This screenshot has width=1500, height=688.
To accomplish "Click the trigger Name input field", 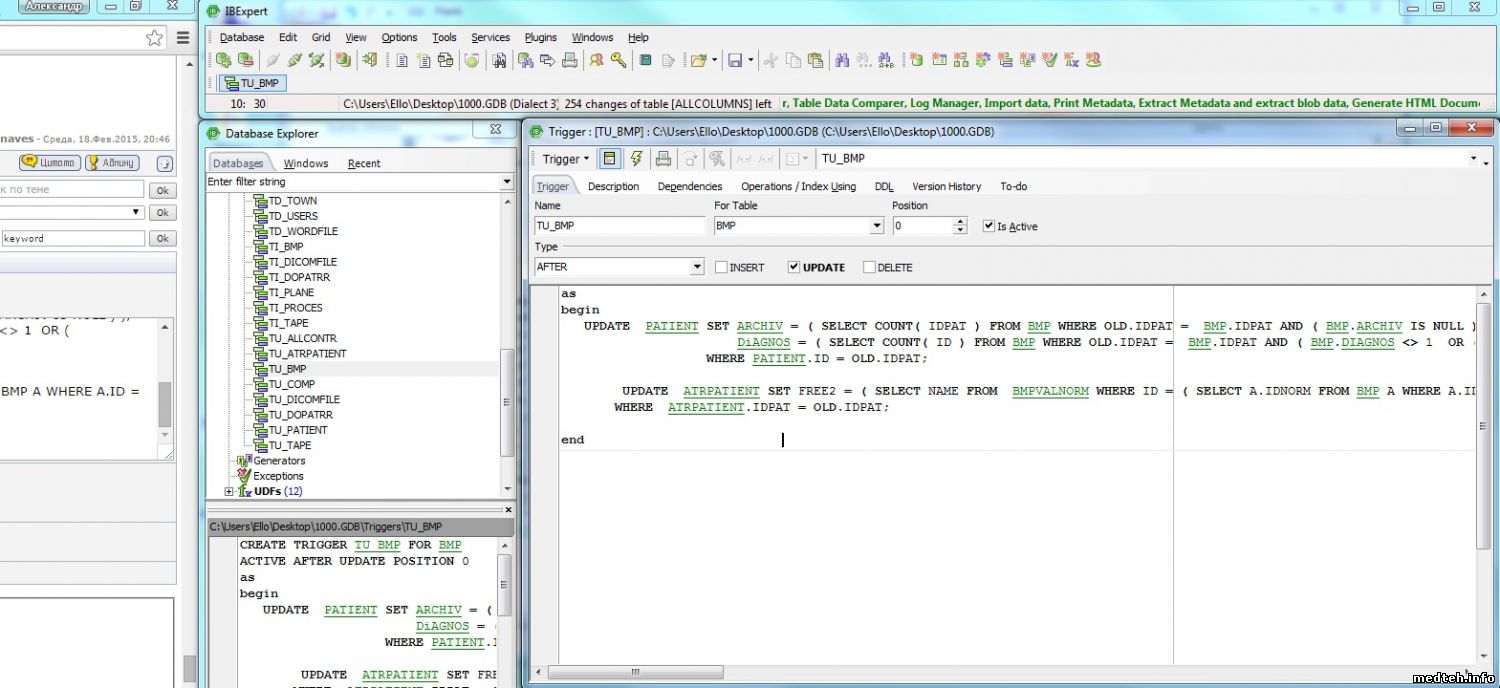I will [x=619, y=227].
